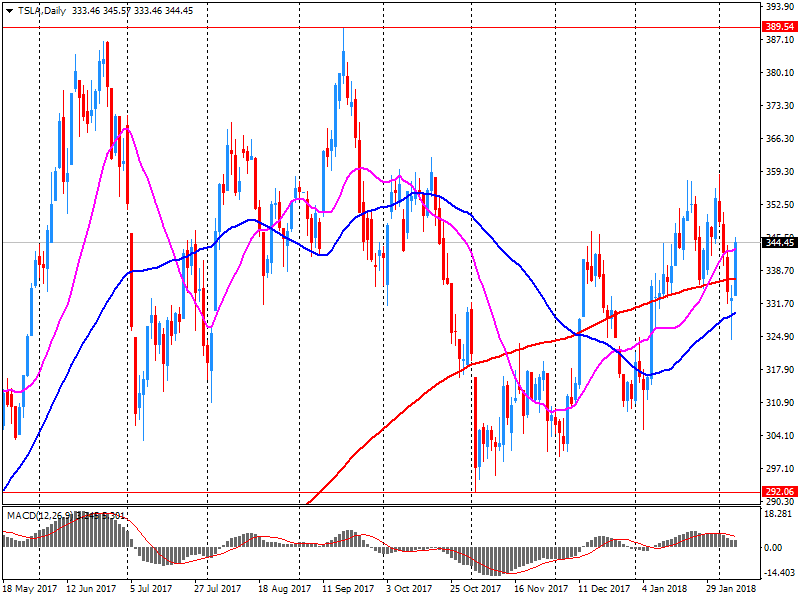Click the 297.10 price scale value
Screen dimensions: 800x600
point(781,468)
